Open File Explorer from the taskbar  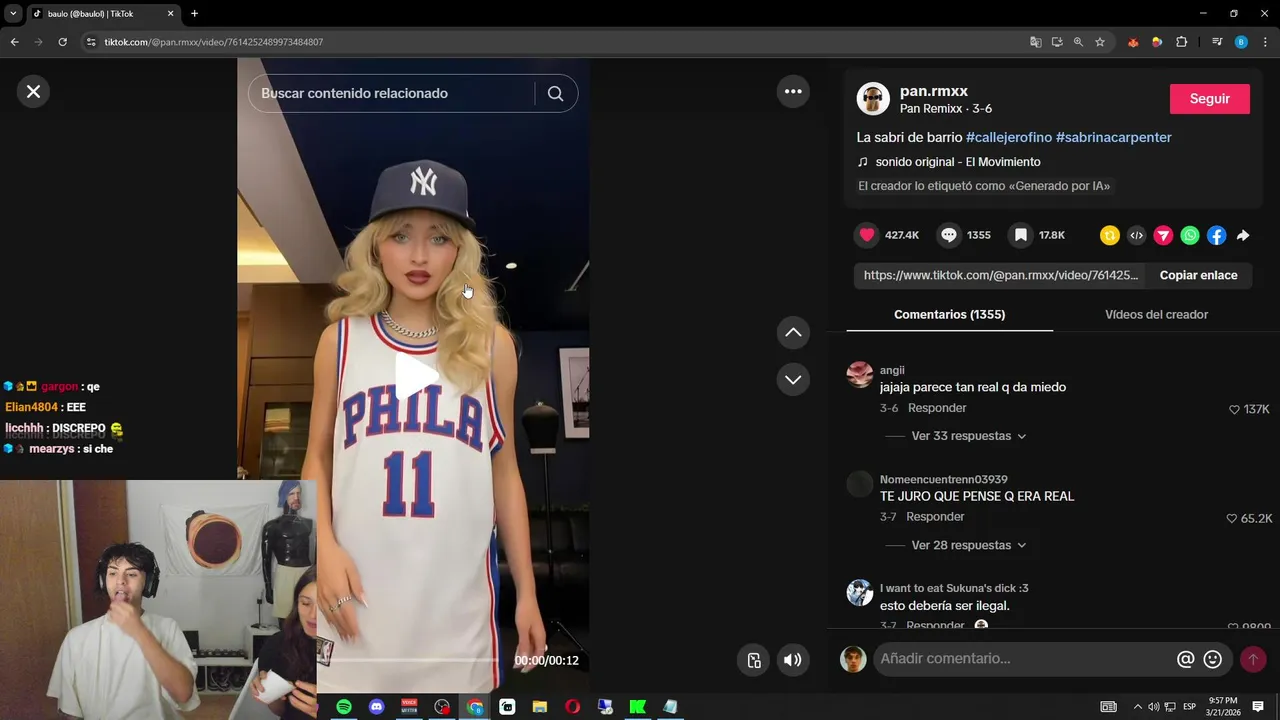pos(540,707)
